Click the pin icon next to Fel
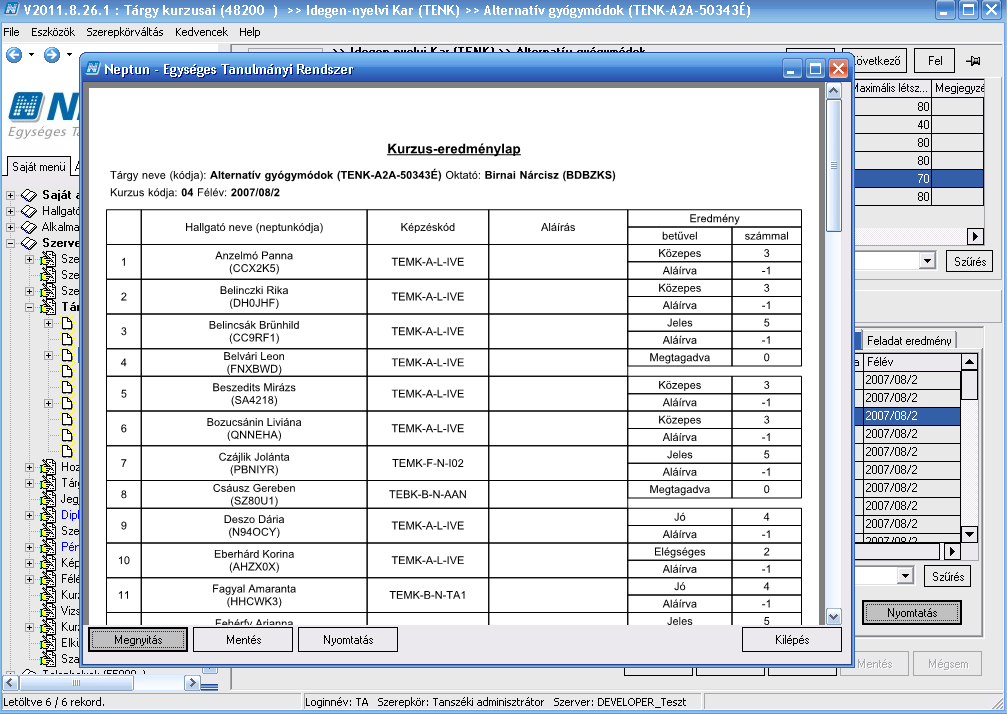Viewport: 1007px width, 714px height. [x=973, y=61]
